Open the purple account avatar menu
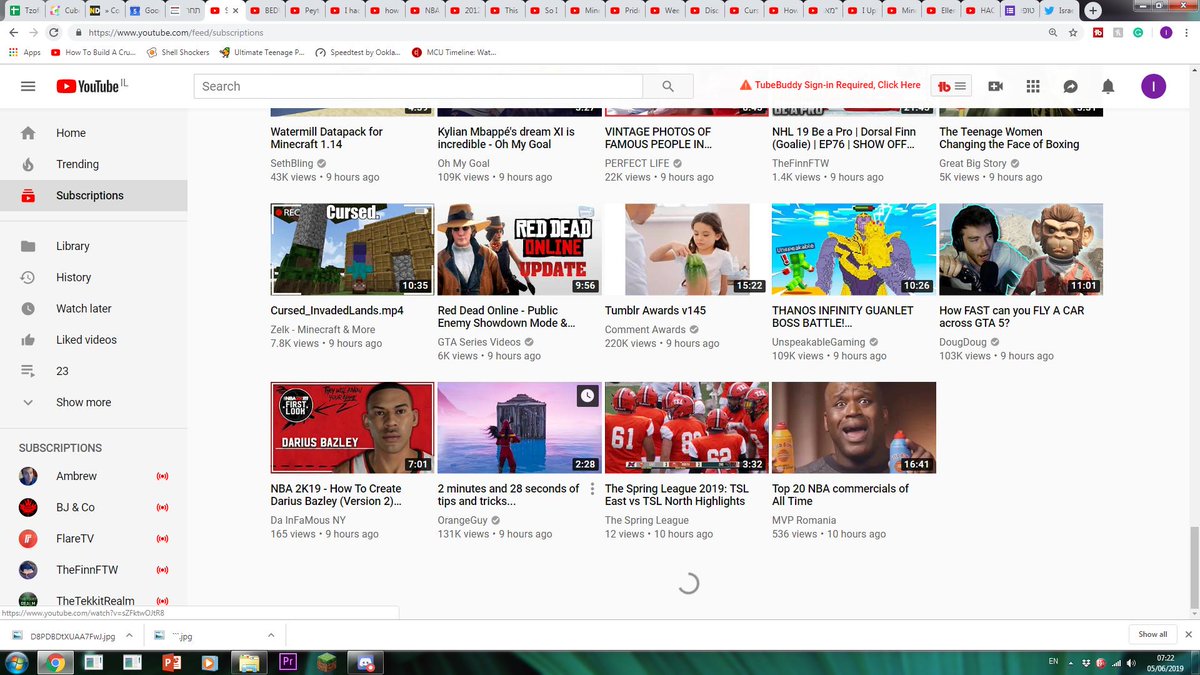Screen dimensions: 1200x675 pyautogui.click(x=1153, y=87)
